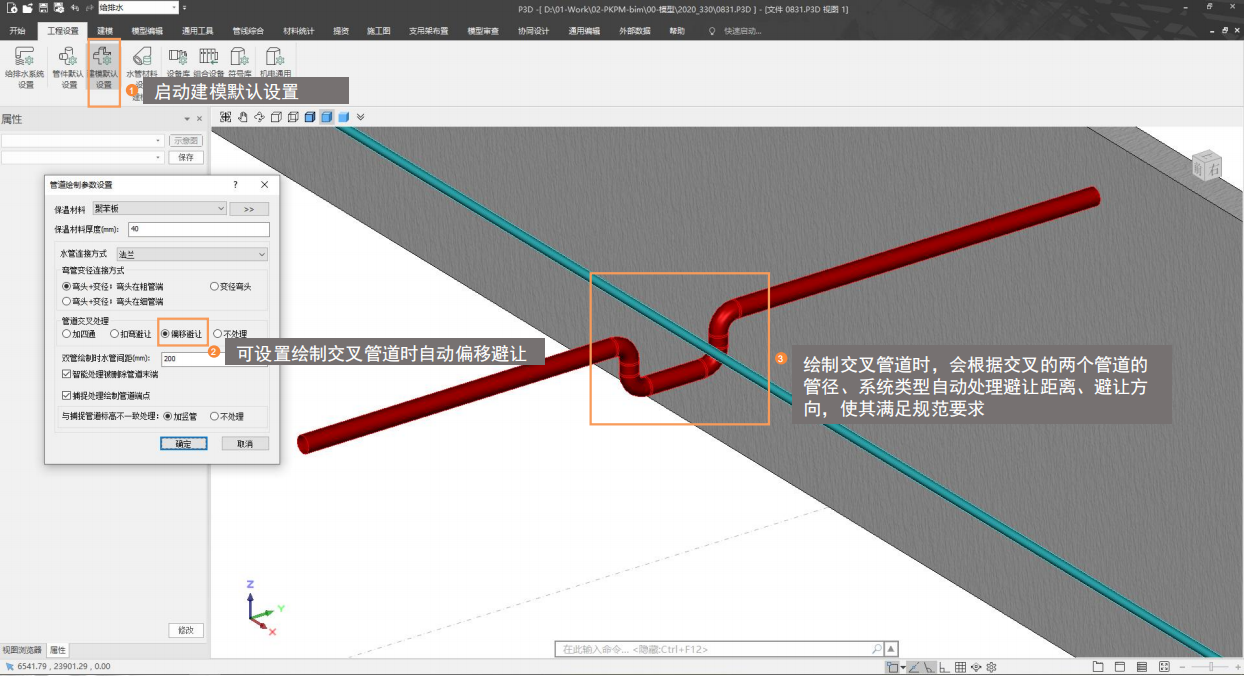Select the pan hand tool in view toolbar
The width and height of the screenshot is (1244, 676).
(242, 117)
